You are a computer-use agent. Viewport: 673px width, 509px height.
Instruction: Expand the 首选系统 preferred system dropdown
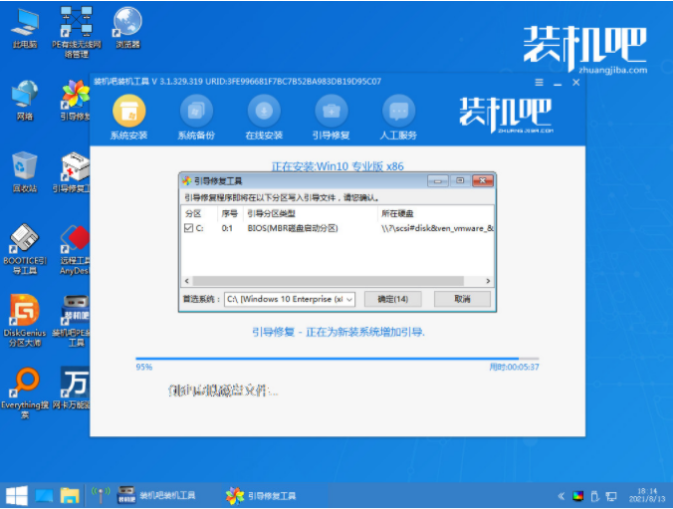[x=348, y=298]
